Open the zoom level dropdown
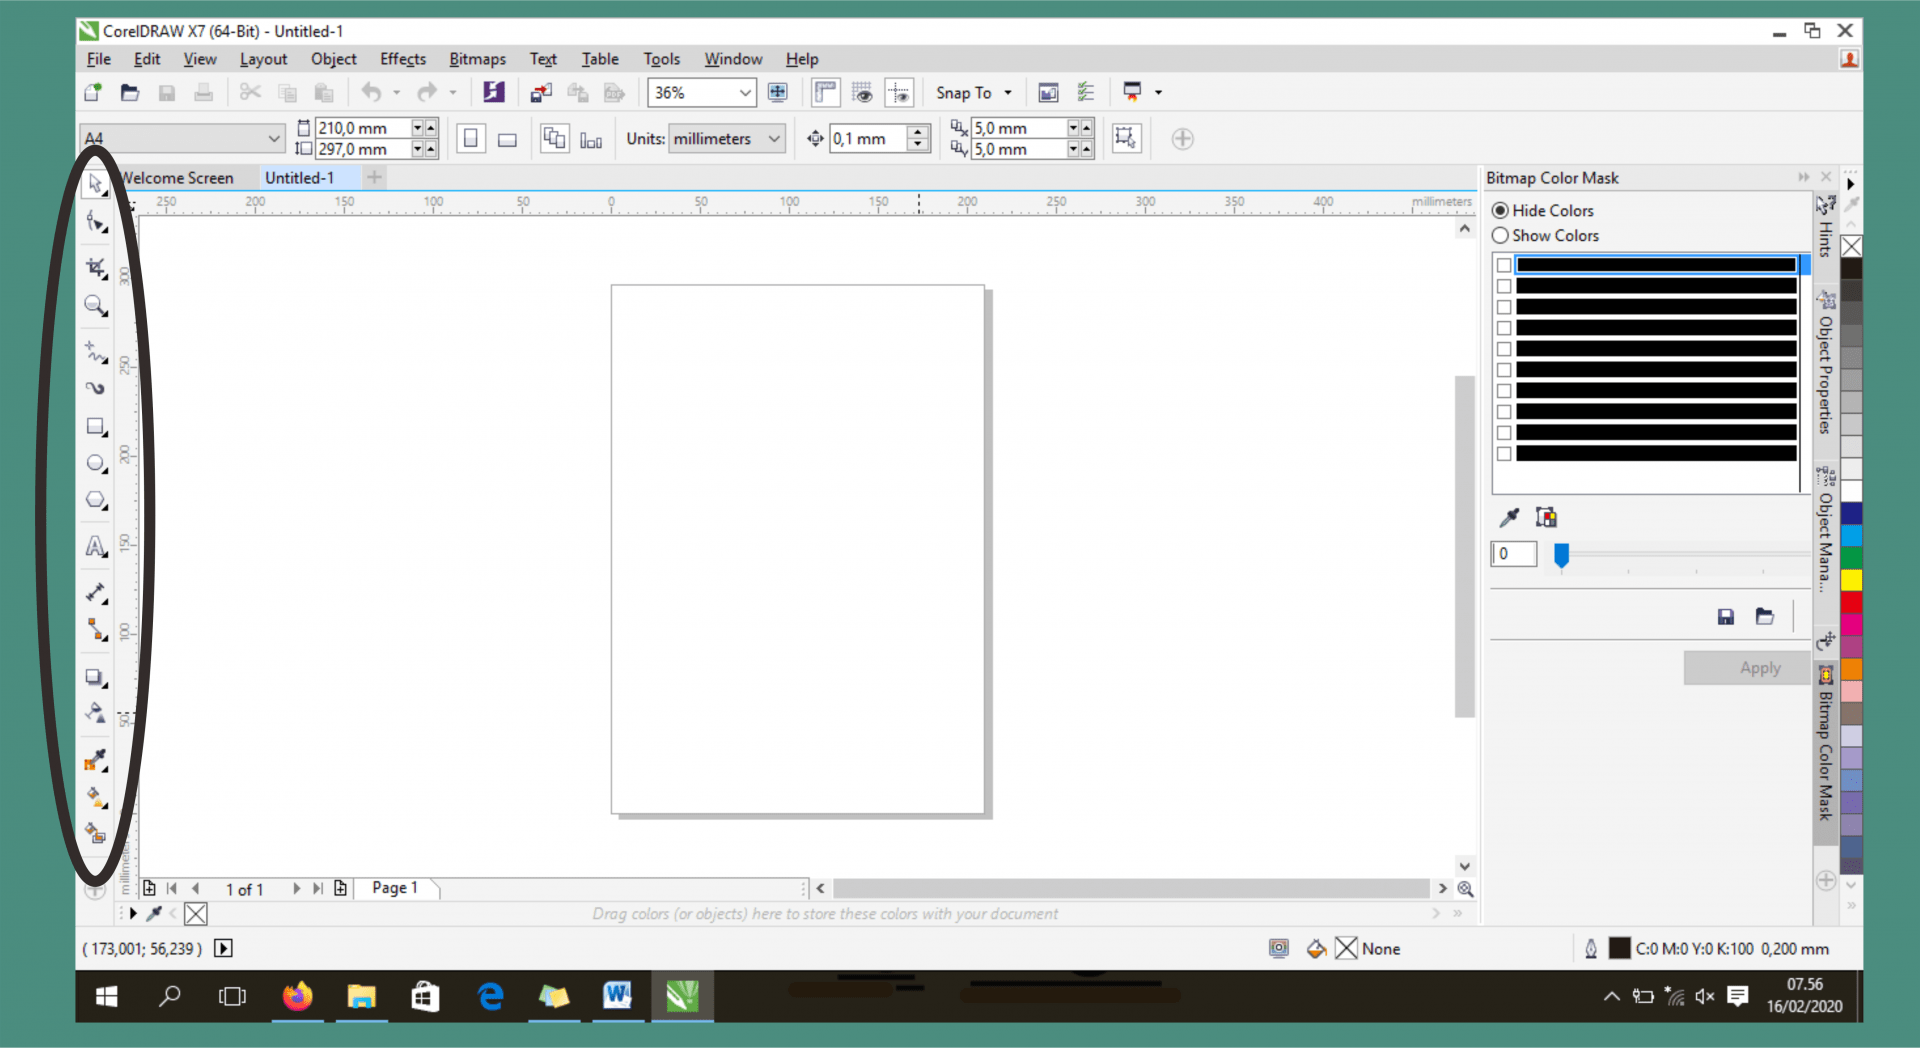This screenshot has height=1048, width=1920. click(x=744, y=92)
